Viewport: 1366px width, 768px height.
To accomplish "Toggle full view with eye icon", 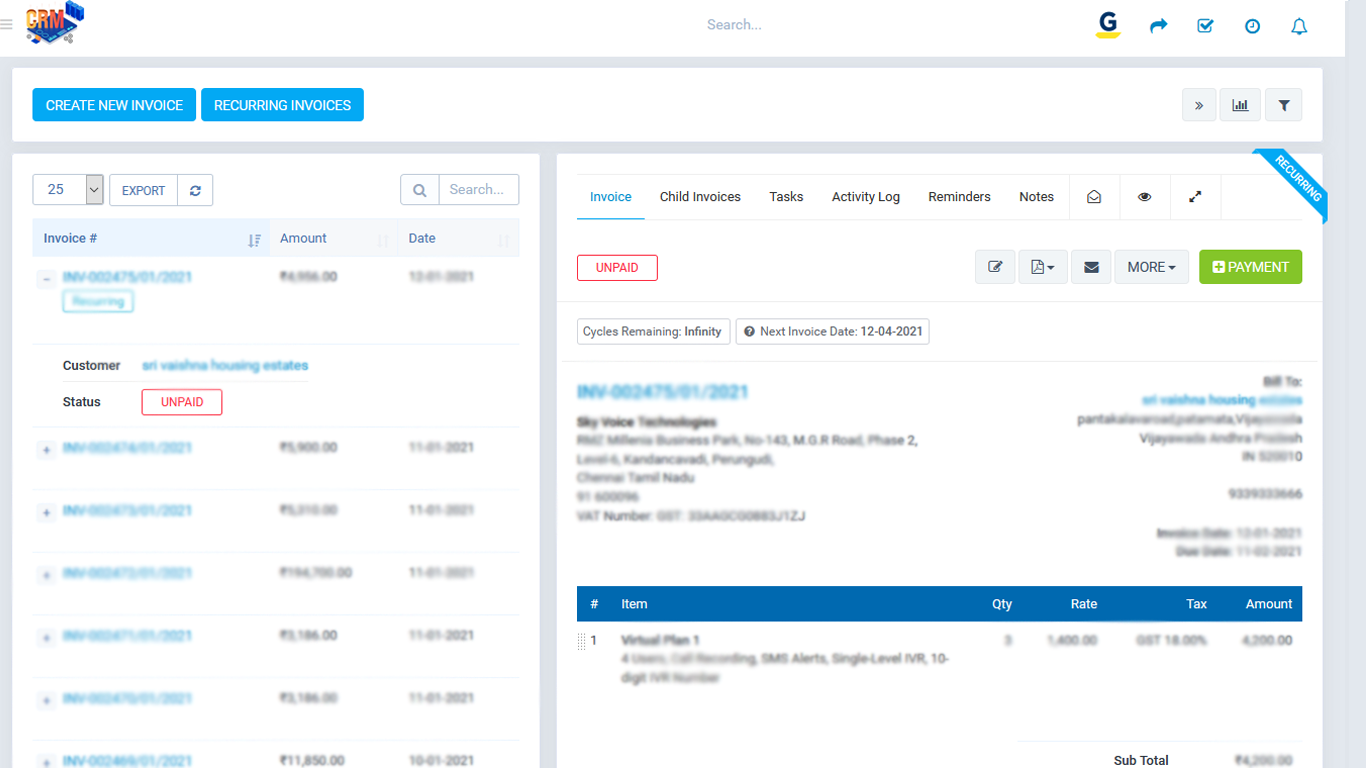I will click(x=1145, y=197).
